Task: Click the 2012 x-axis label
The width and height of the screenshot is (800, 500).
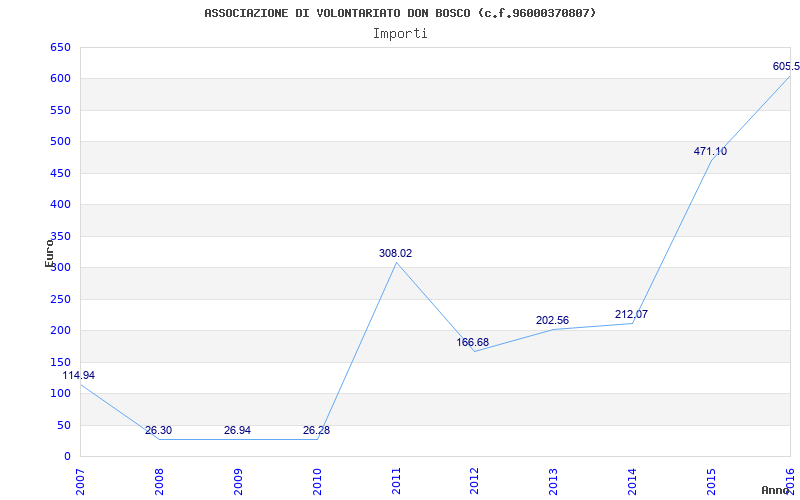Action: (x=475, y=482)
